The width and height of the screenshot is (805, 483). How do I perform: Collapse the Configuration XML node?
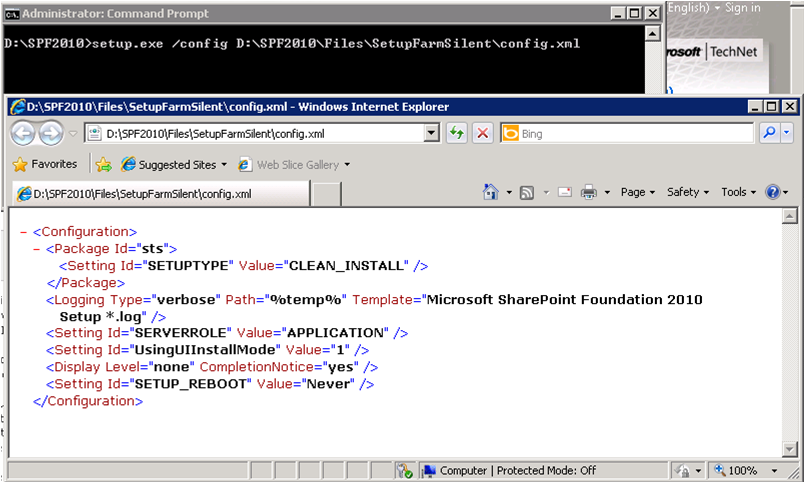tap(24, 232)
